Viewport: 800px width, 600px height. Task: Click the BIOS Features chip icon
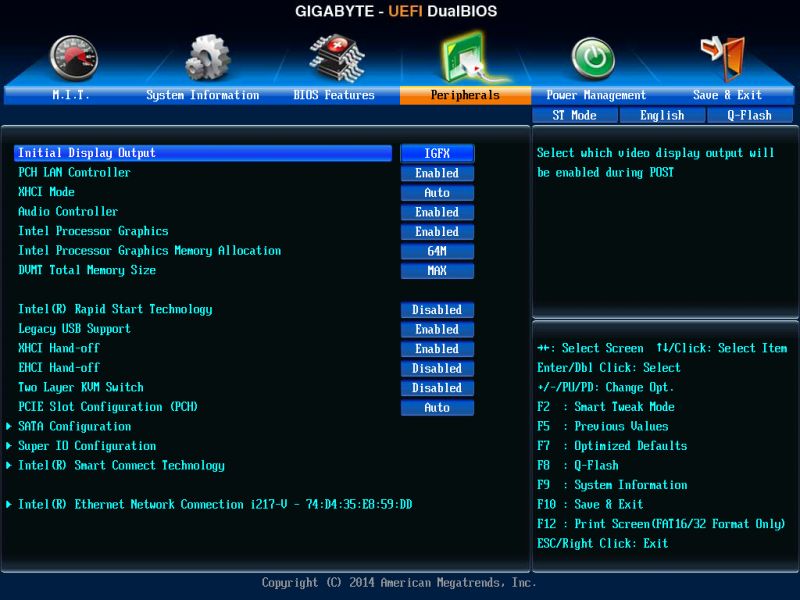(337, 58)
